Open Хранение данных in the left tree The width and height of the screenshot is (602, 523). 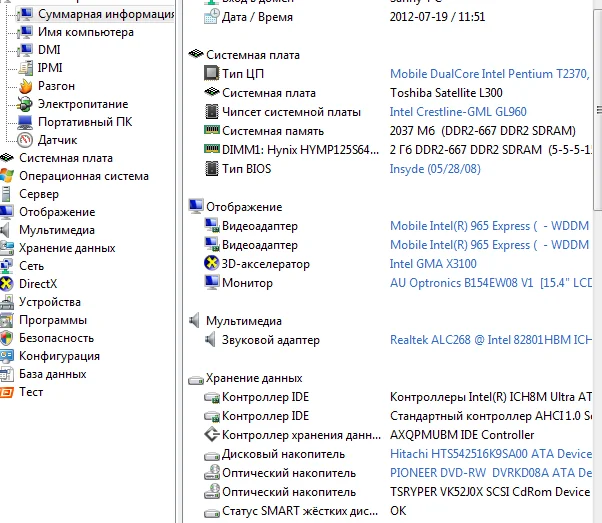tap(67, 248)
